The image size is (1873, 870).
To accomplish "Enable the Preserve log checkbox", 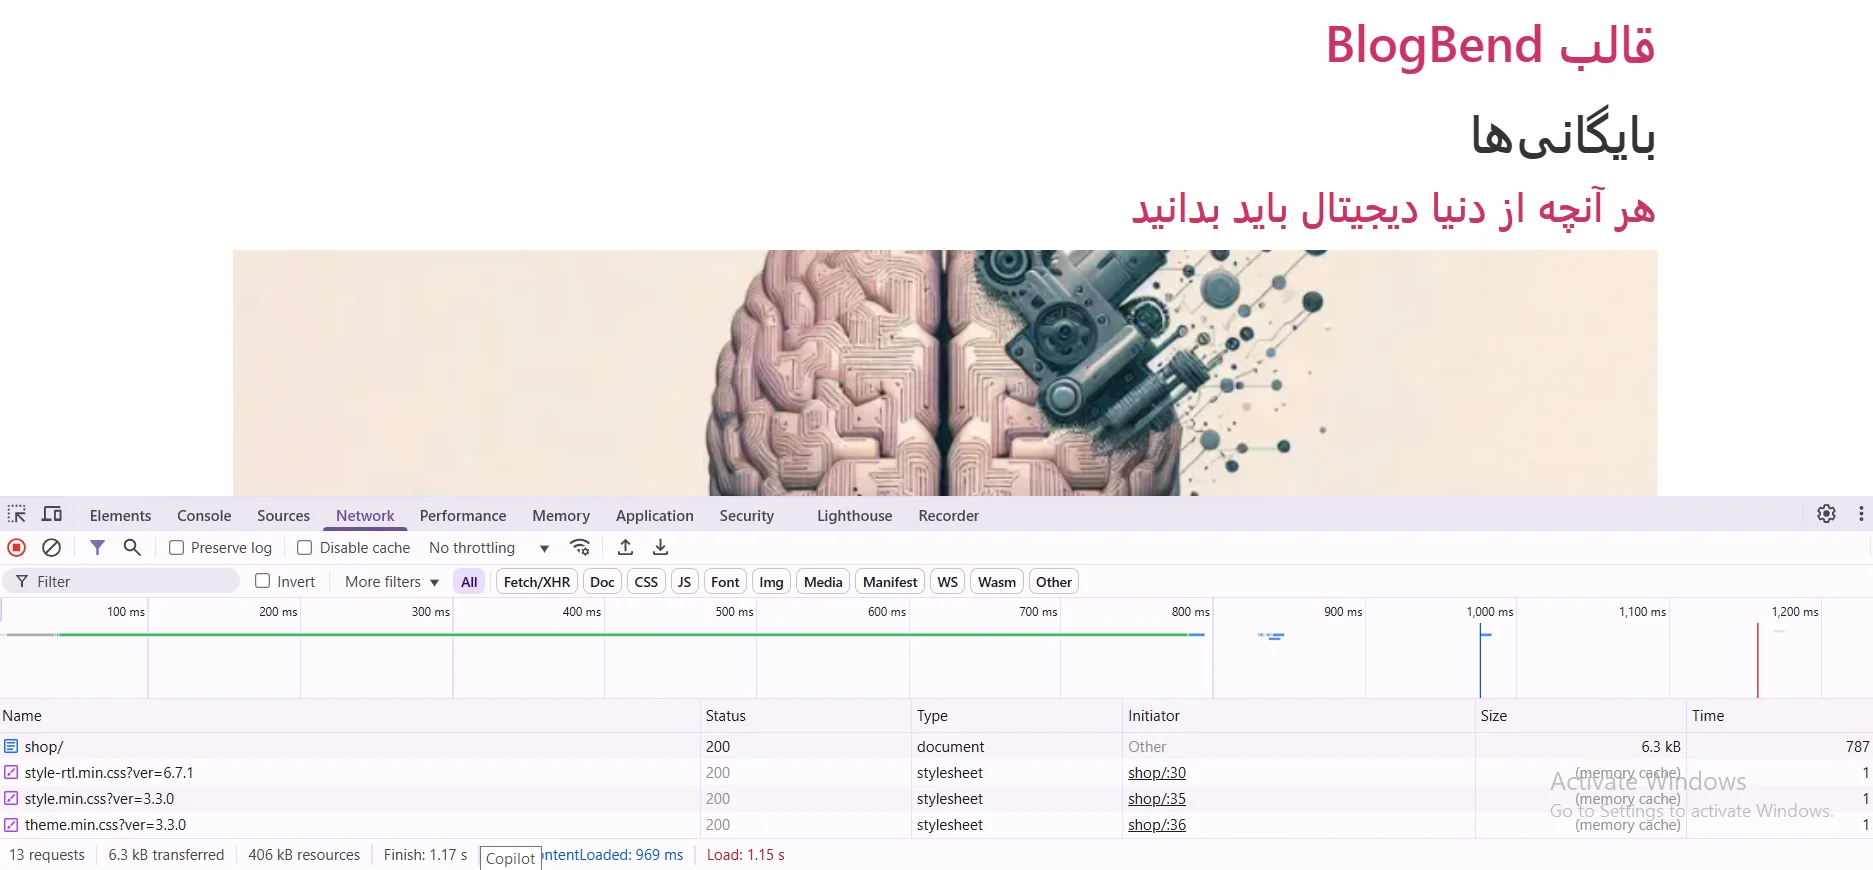I will [176, 547].
